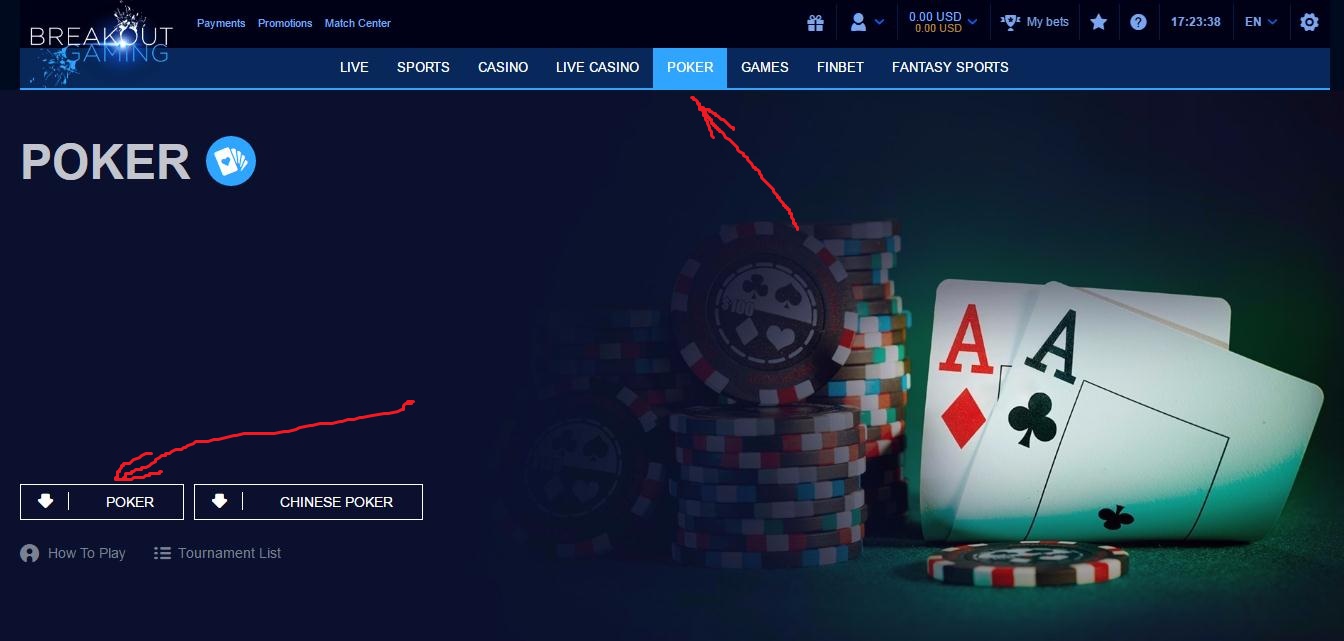The width and height of the screenshot is (1344, 641).
Task: Expand the user account menu
Action: pyautogui.click(x=866, y=22)
